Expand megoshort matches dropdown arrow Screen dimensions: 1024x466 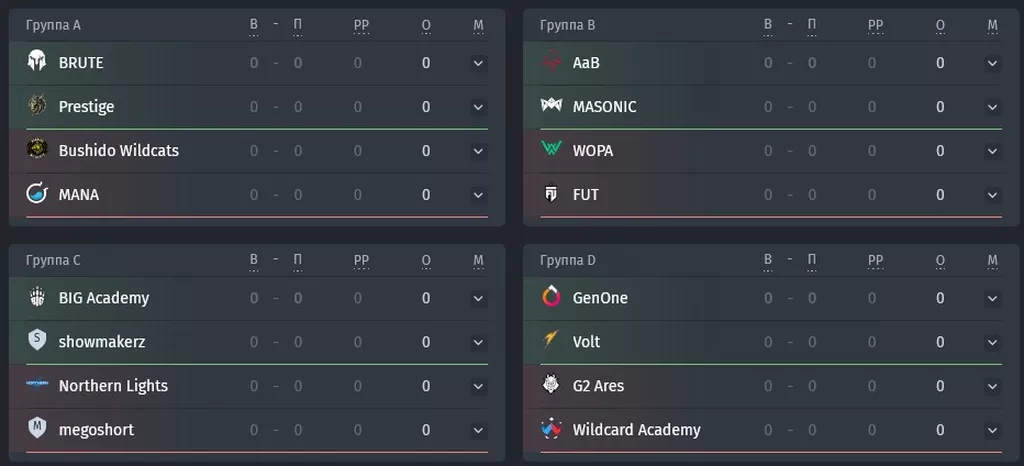(x=478, y=431)
